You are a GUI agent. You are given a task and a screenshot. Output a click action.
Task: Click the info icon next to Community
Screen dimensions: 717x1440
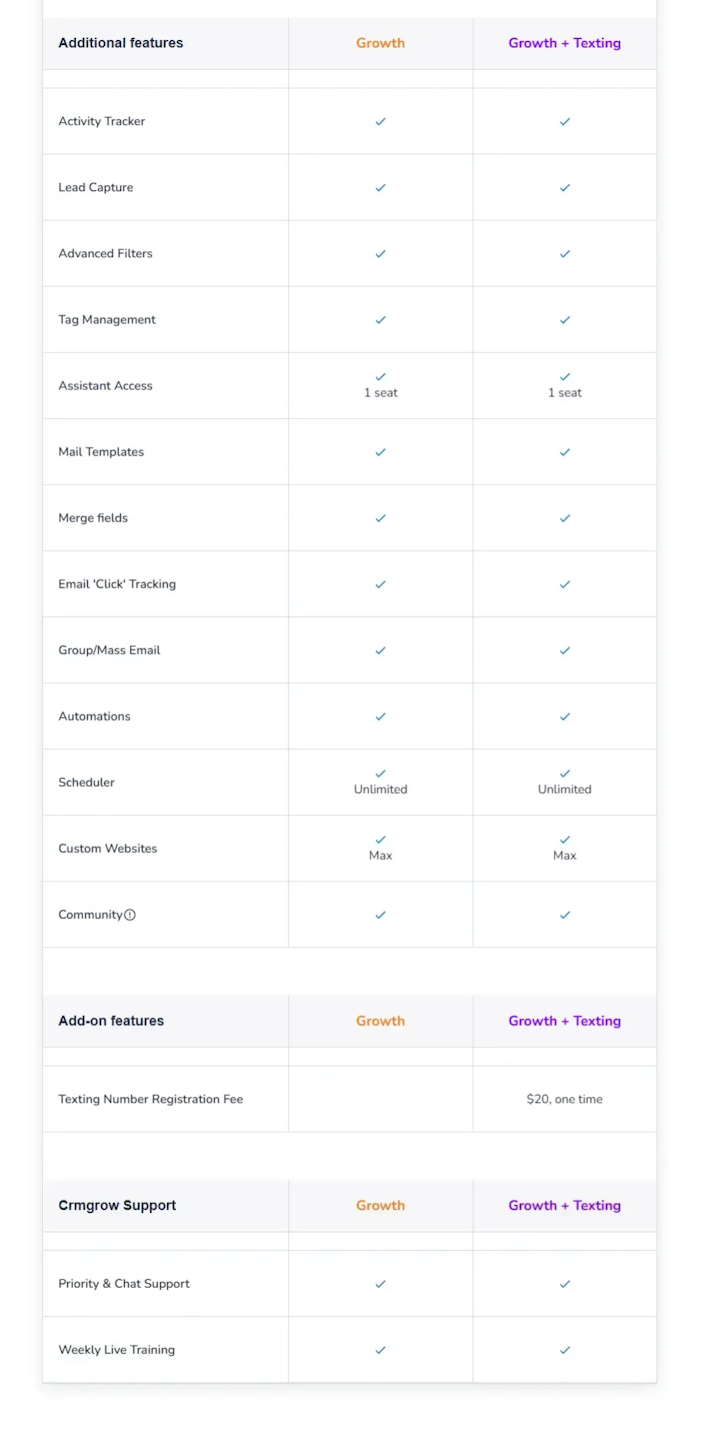coord(130,915)
